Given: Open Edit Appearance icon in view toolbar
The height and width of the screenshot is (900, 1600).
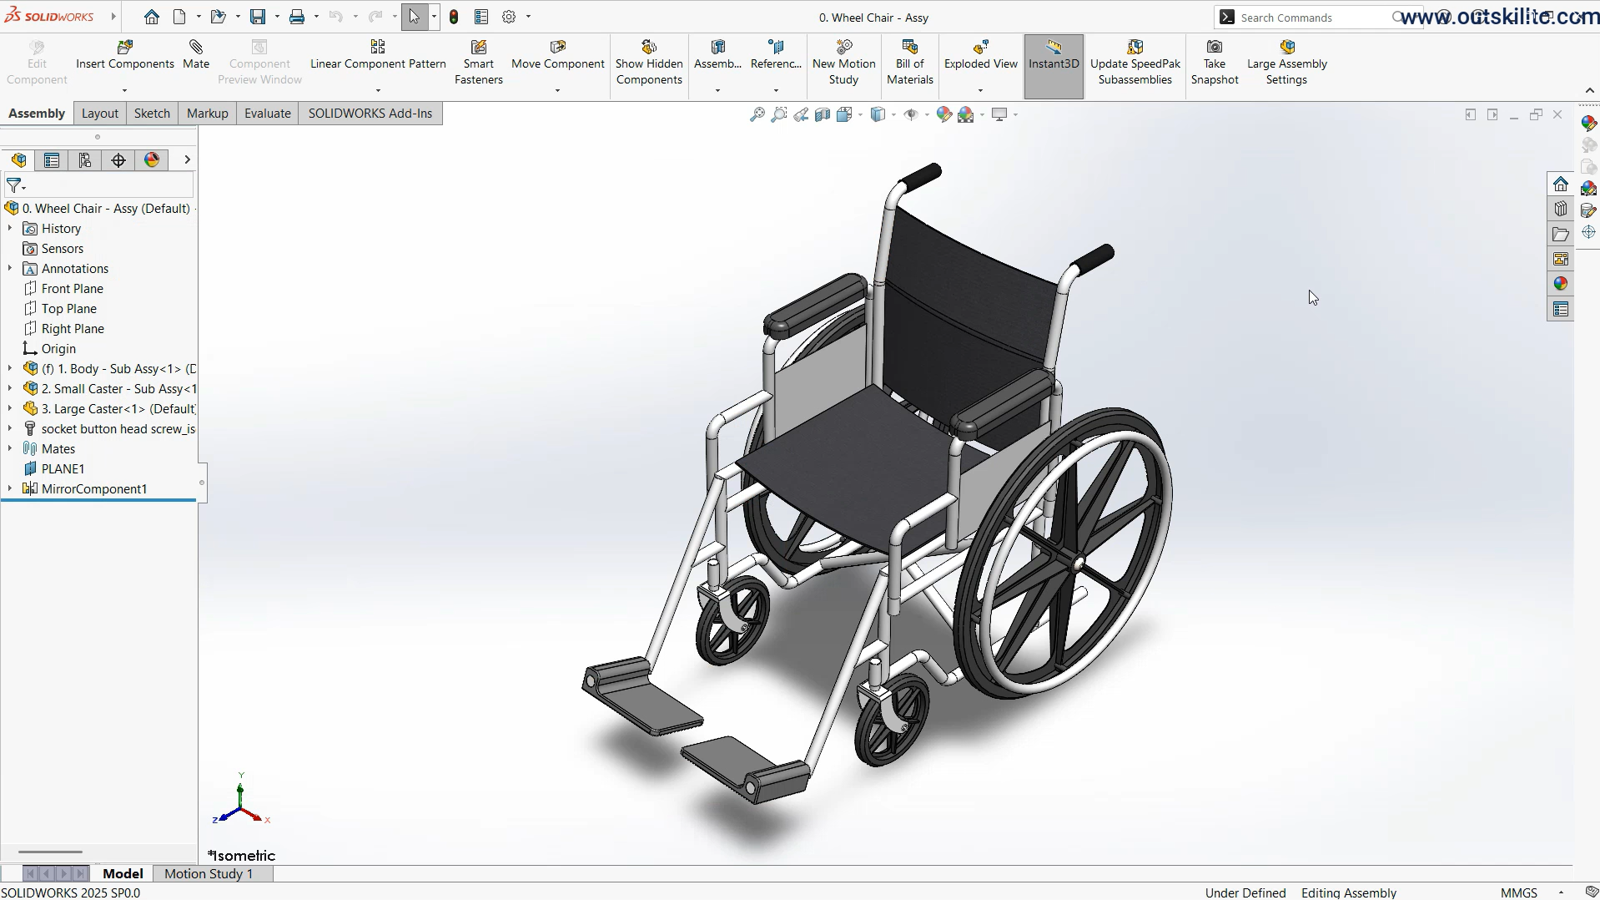Looking at the screenshot, I should click(944, 115).
